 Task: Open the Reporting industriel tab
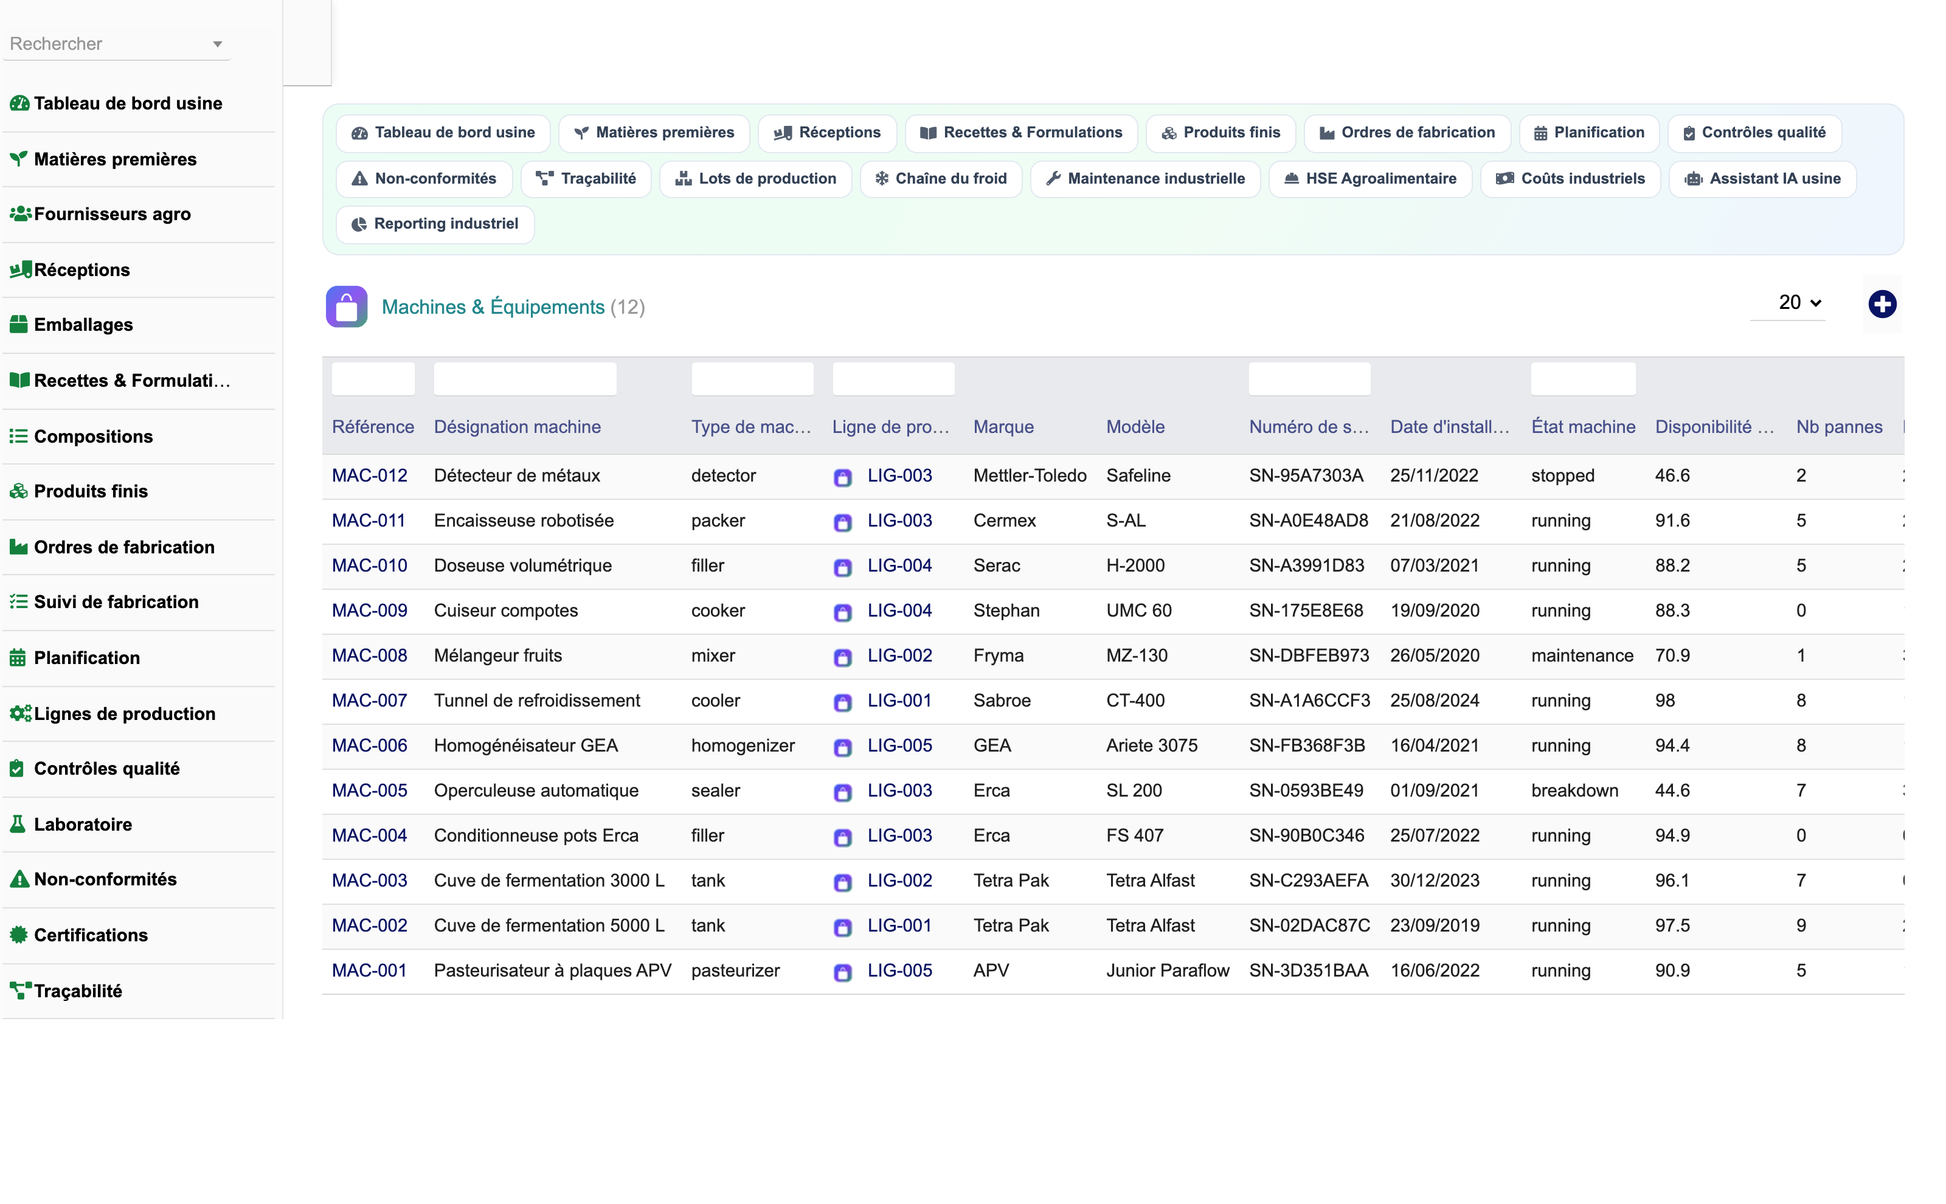click(x=435, y=224)
